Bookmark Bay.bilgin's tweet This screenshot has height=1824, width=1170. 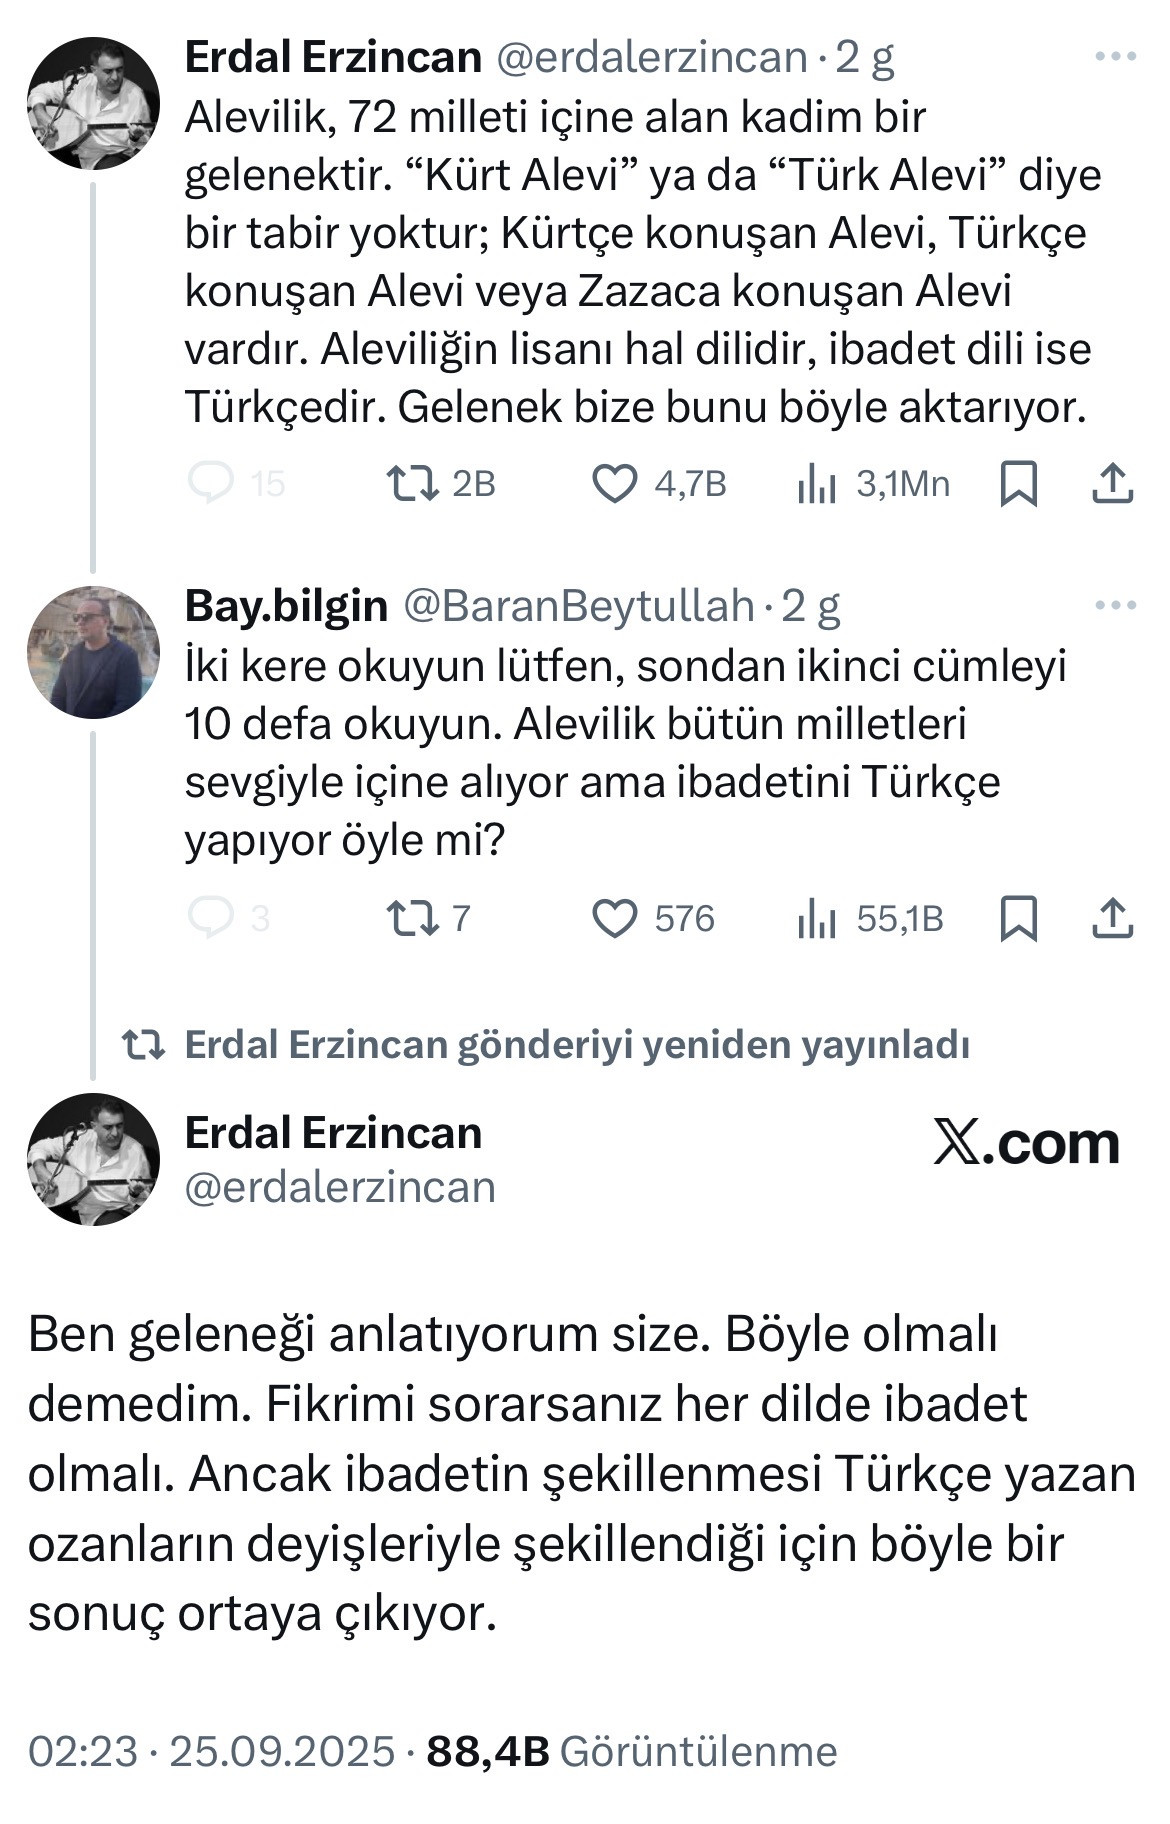pyautogui.click(x=1018, y=919)
